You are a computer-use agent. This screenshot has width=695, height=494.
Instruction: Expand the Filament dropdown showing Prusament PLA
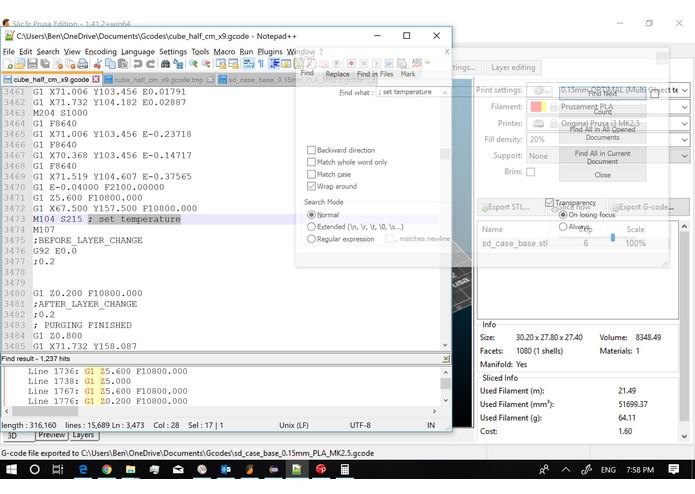(685, 107)
